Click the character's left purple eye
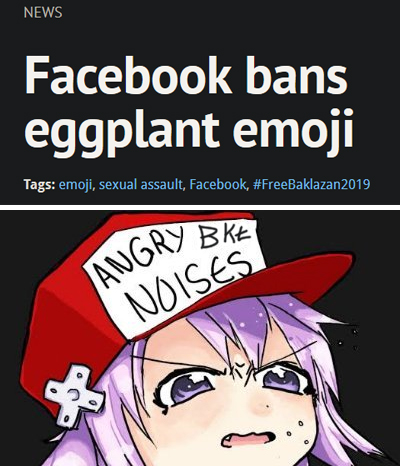This screenshot has width=400, height=466. [x=188, y=388]
